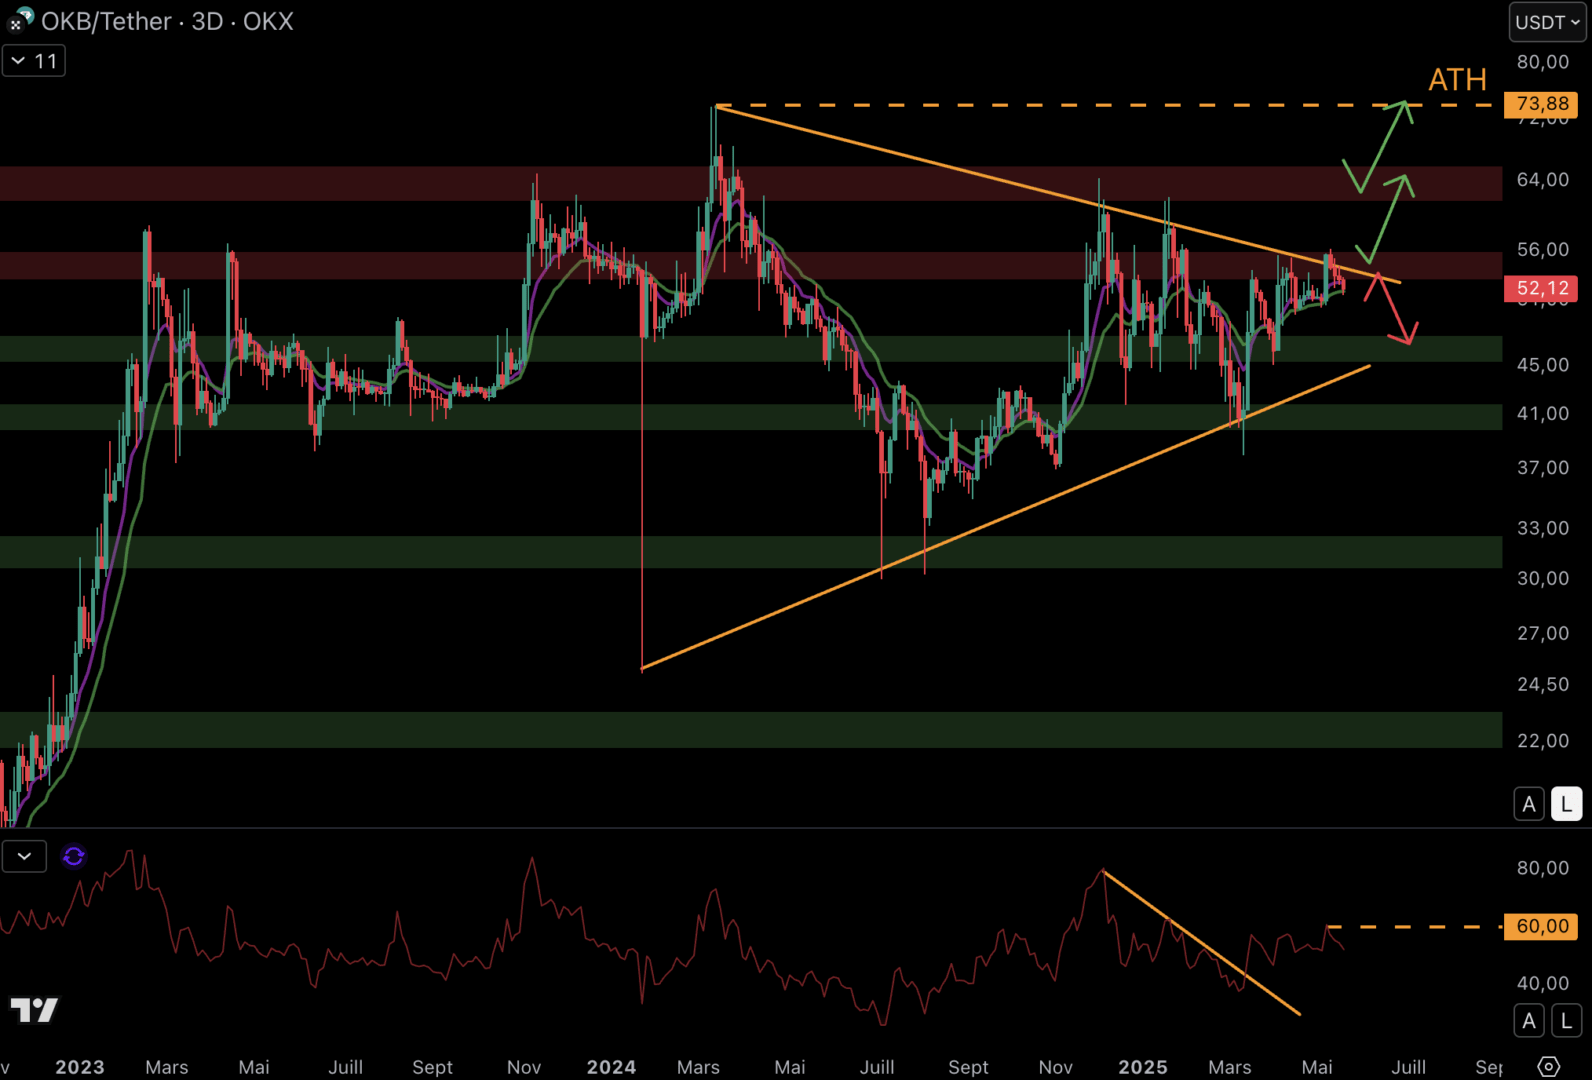Open the USDT currency dropdown
Screen dimensions: 1592x1080
click(x=1547, y=22)
